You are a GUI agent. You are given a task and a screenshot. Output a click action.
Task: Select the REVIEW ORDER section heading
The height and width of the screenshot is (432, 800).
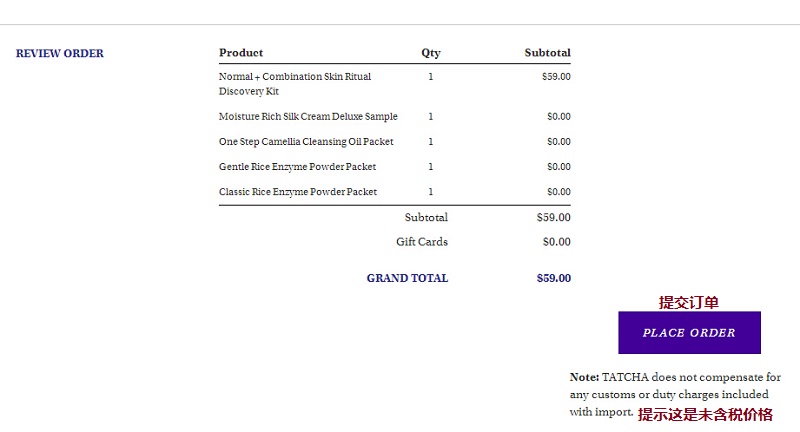point(60,54)
